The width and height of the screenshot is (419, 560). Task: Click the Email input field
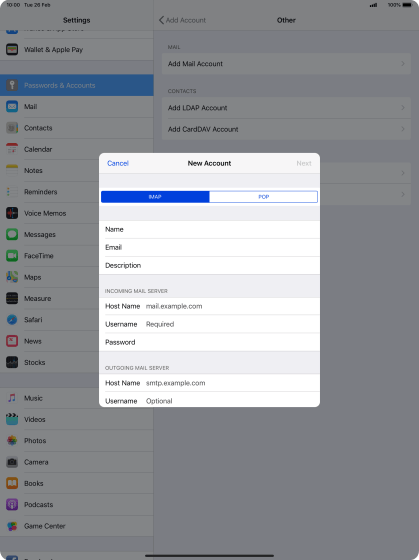(x=209, y=247)
